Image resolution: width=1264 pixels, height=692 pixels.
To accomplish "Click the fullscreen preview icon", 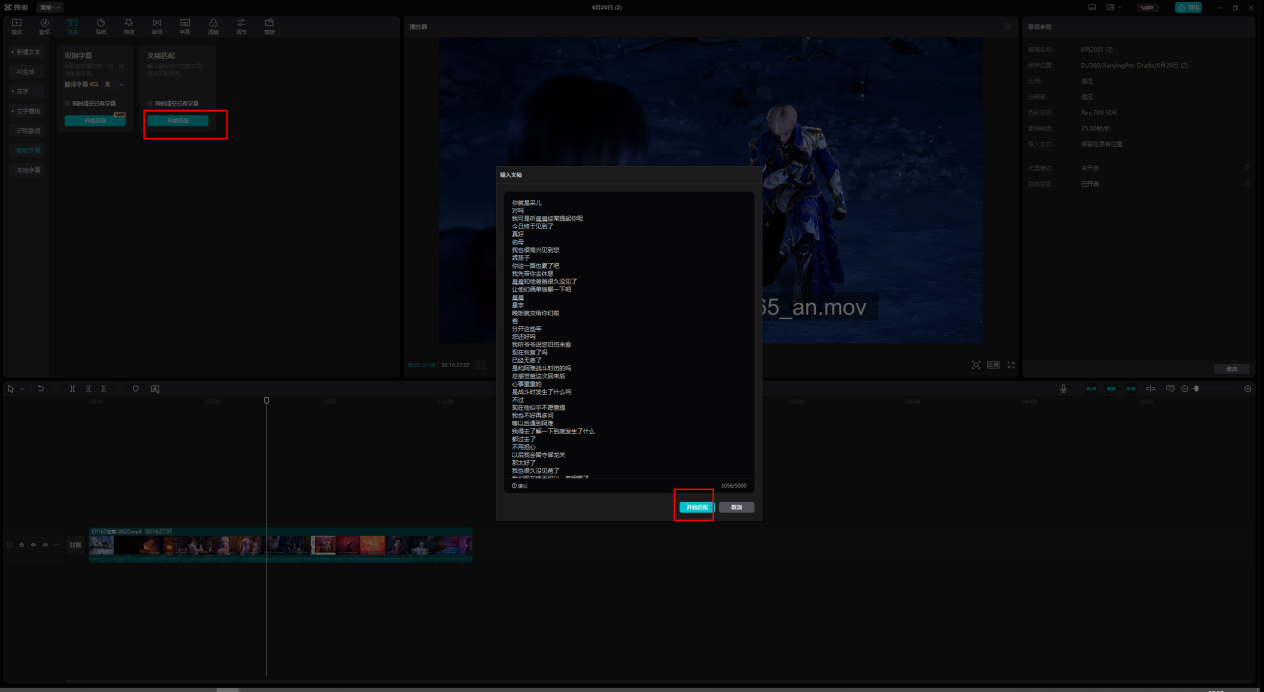I will [x=1011, y=365].
